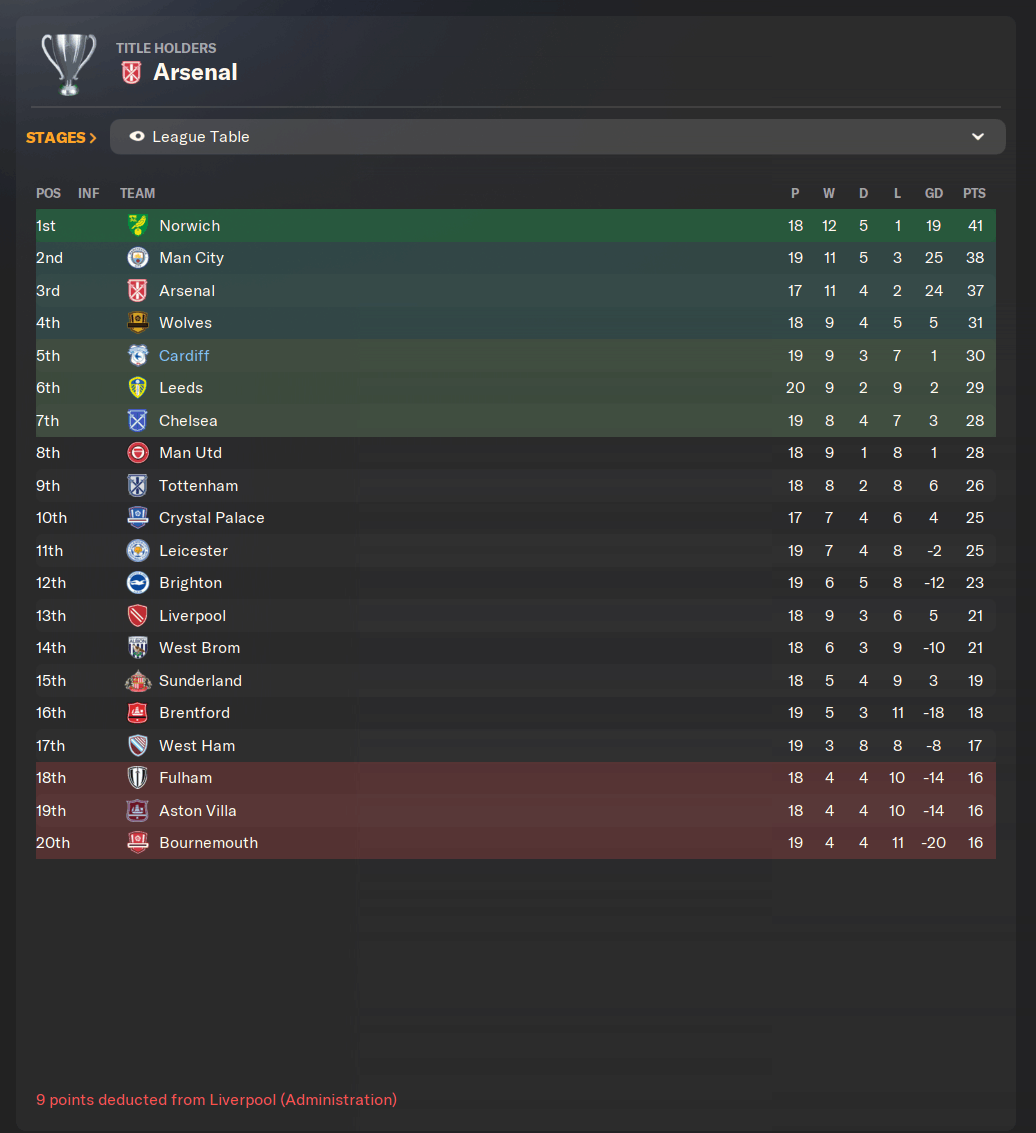Sort table by PTS column header

pos(973,193)
